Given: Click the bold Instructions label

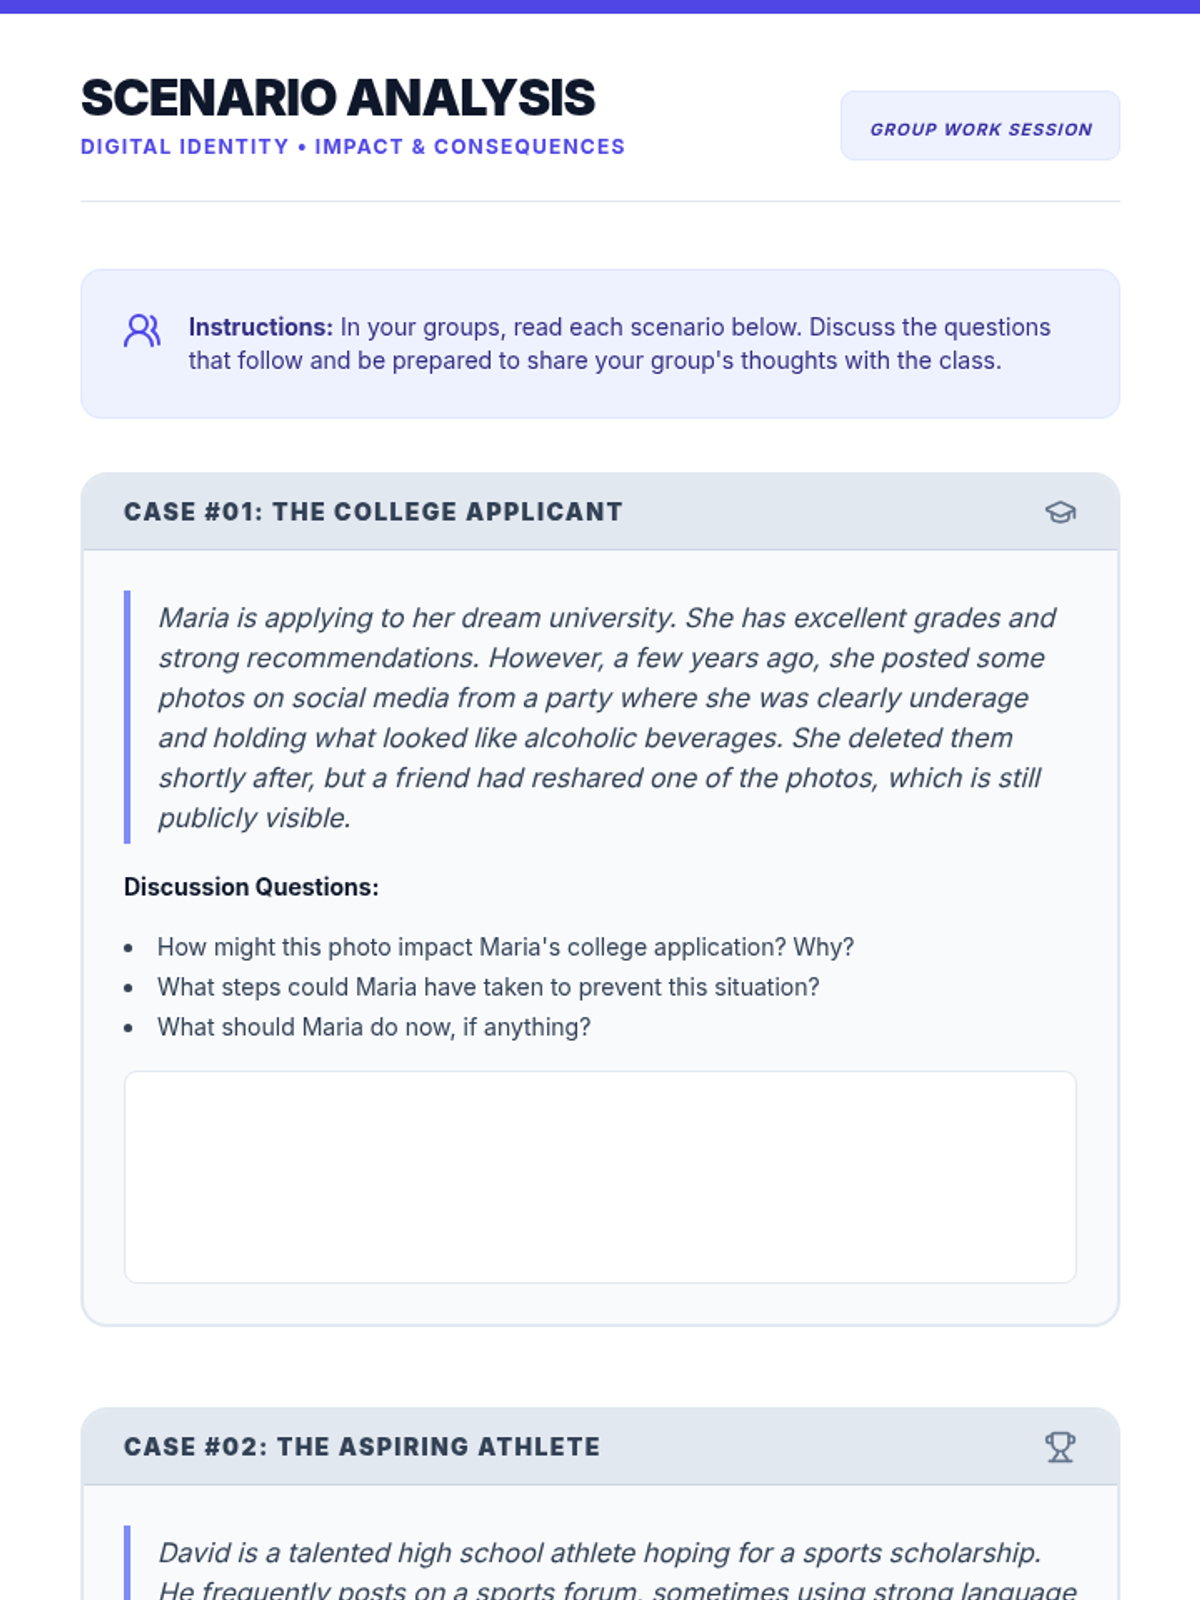Looking at the screenshot, I should coord(260,327).
